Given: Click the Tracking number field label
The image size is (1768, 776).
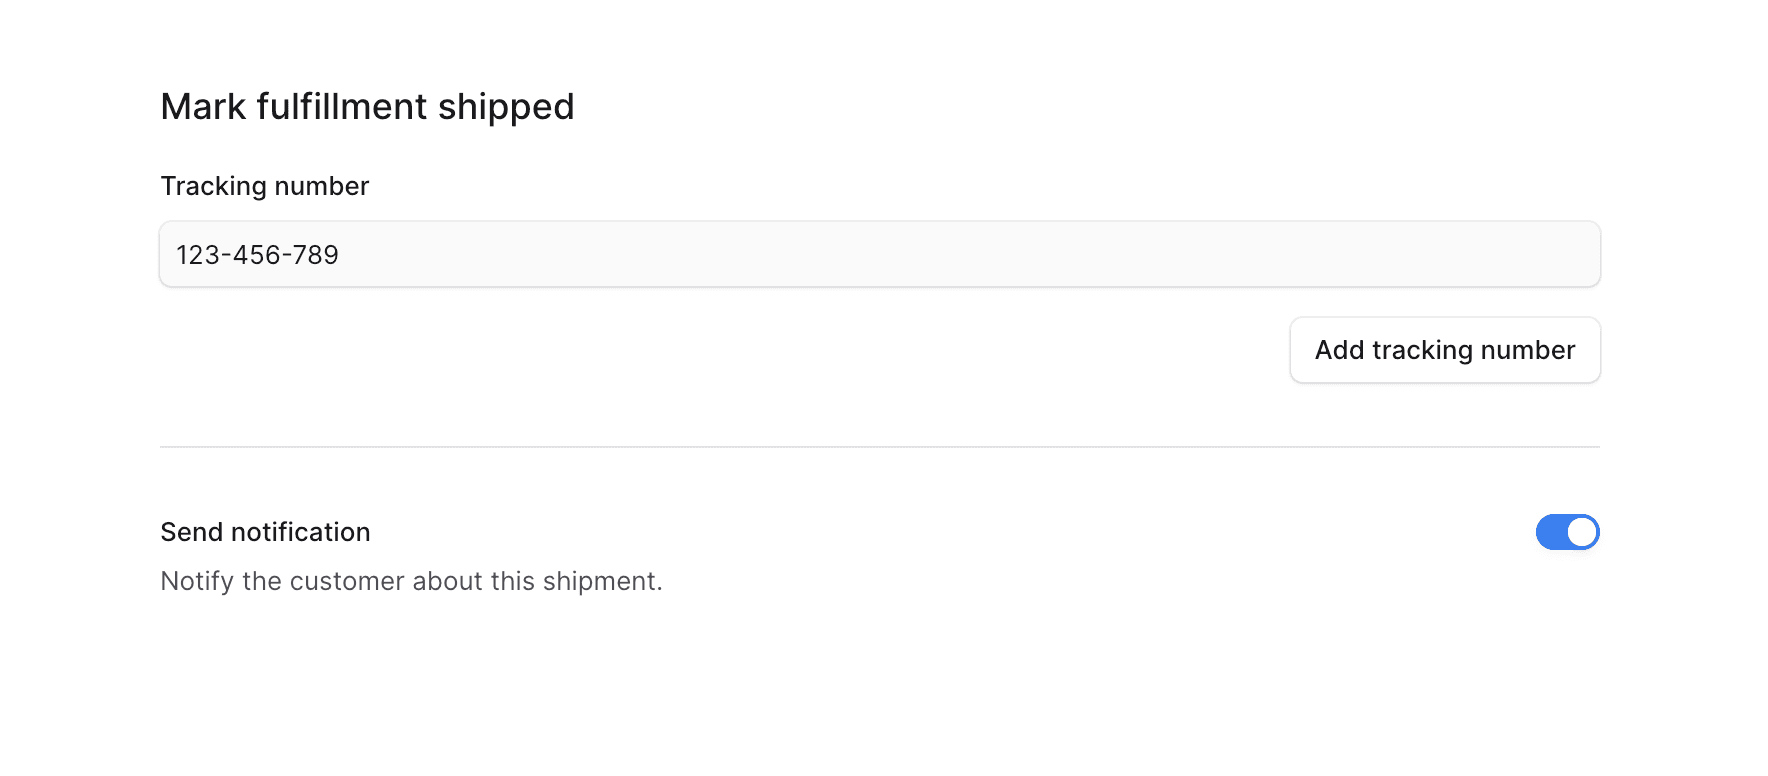Looking at the screenshot, I should coord(264,186).
